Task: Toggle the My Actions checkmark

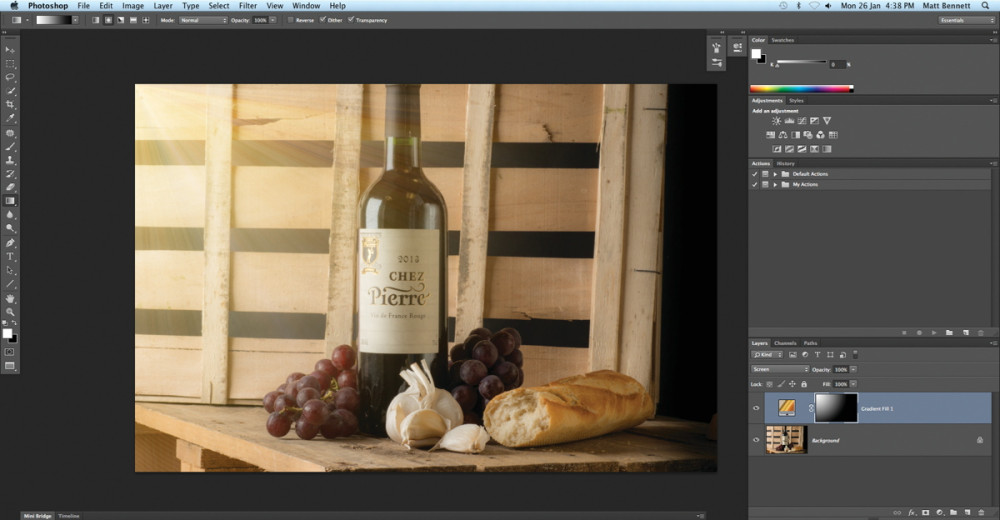Action: (755, 184)
